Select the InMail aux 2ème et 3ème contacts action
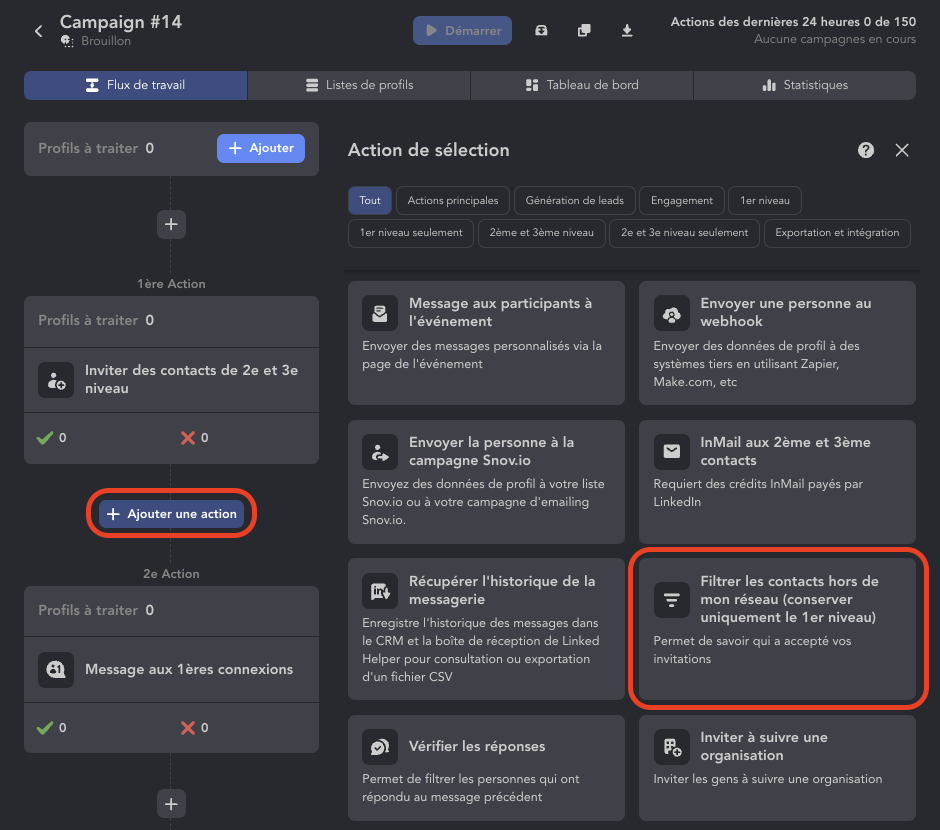940x830 pixels. [777, 482]
